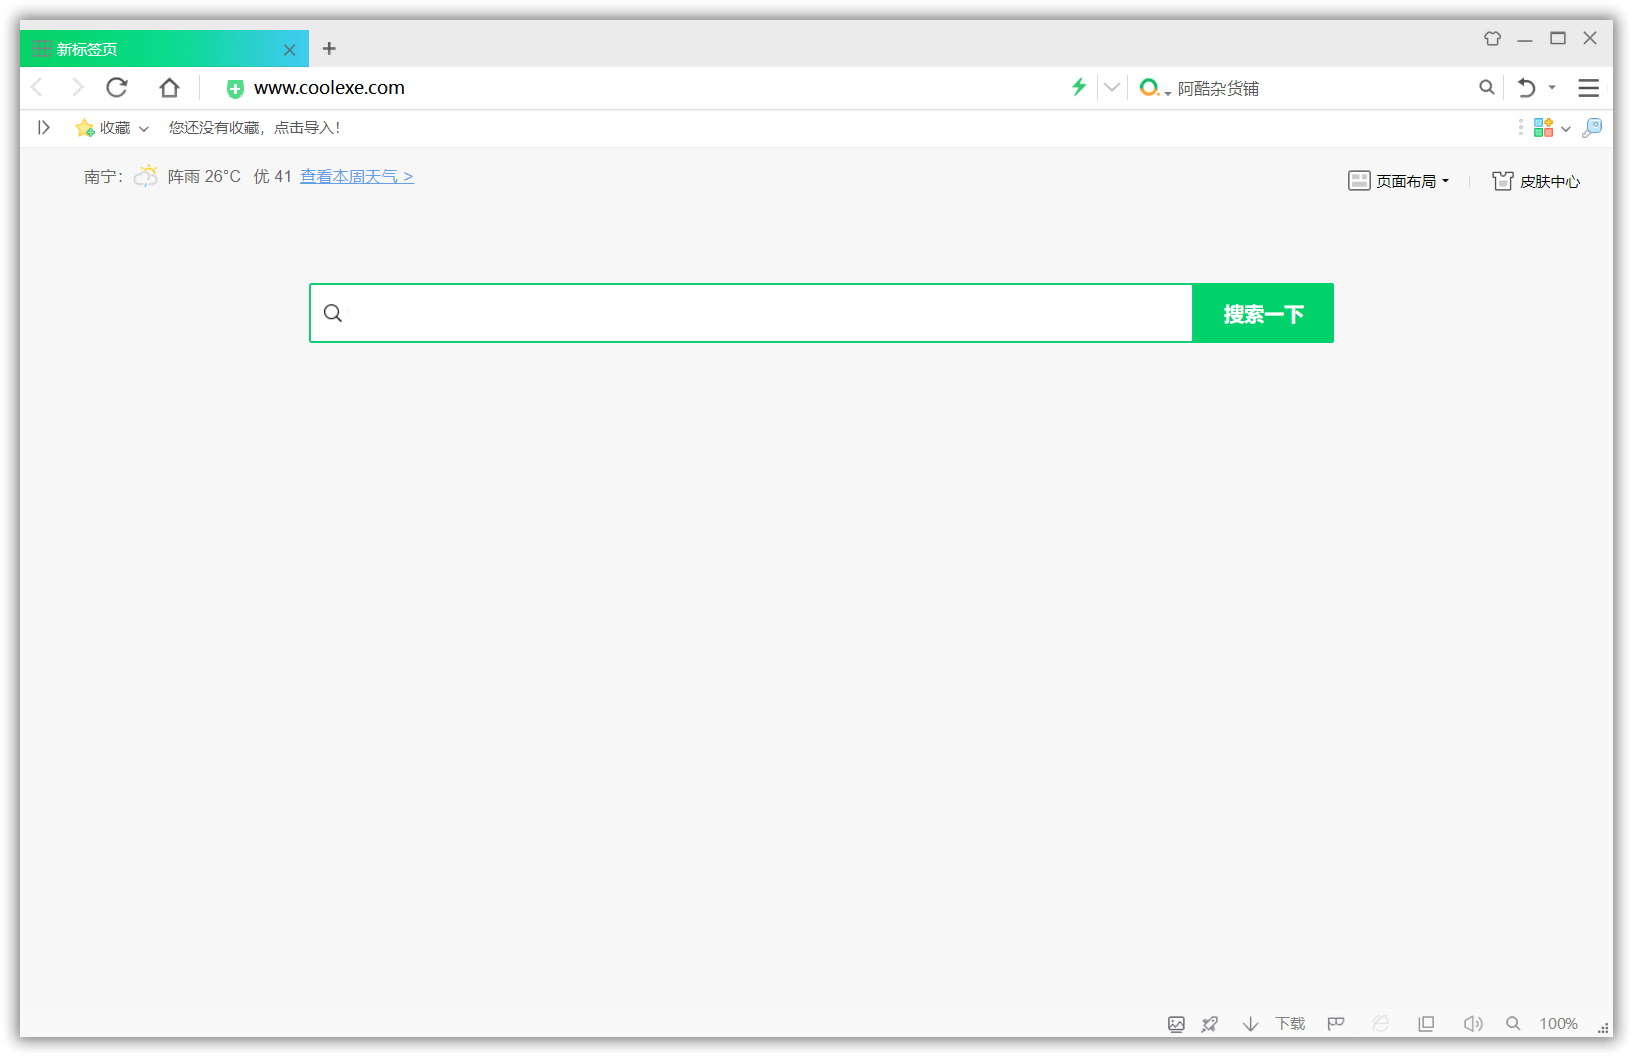Screen dimensions: 1633x1057
Task: Open the hamburger main menu
Action: (x=1588, y=88)
